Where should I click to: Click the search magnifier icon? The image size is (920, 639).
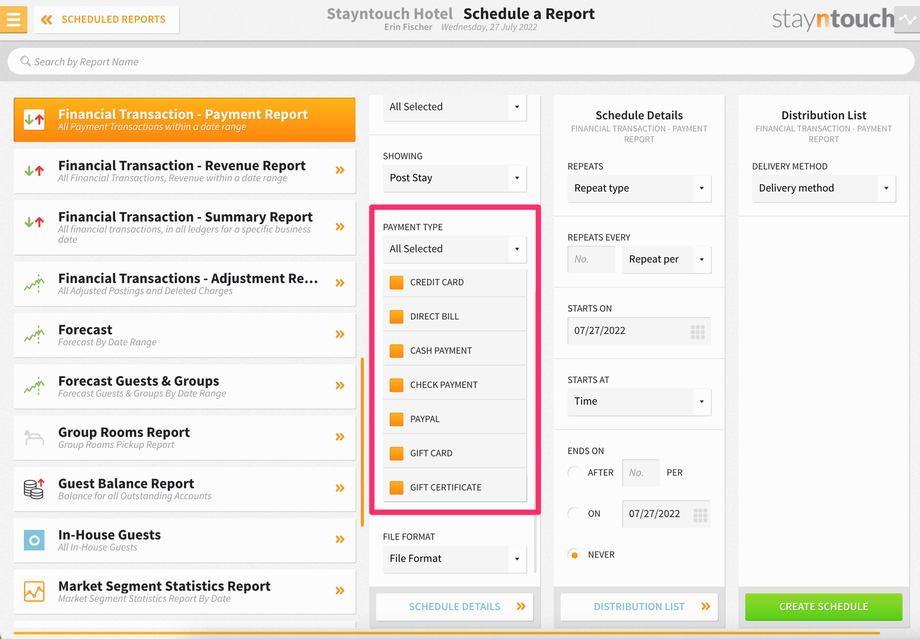point(25,61)
